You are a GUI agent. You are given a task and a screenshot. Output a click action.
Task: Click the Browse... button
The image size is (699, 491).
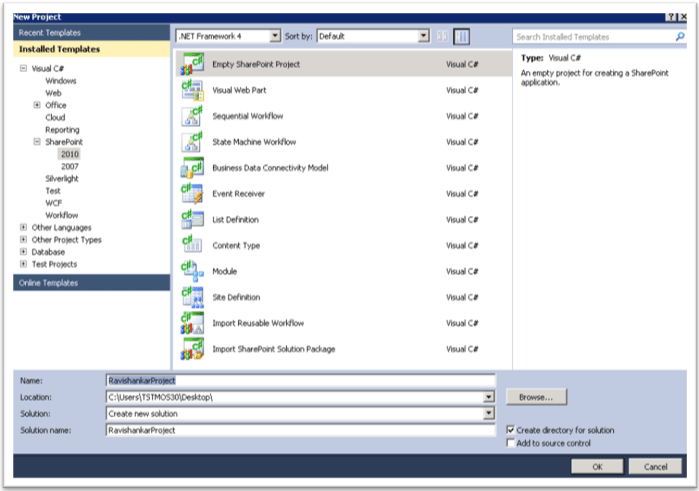pos(536,397)
